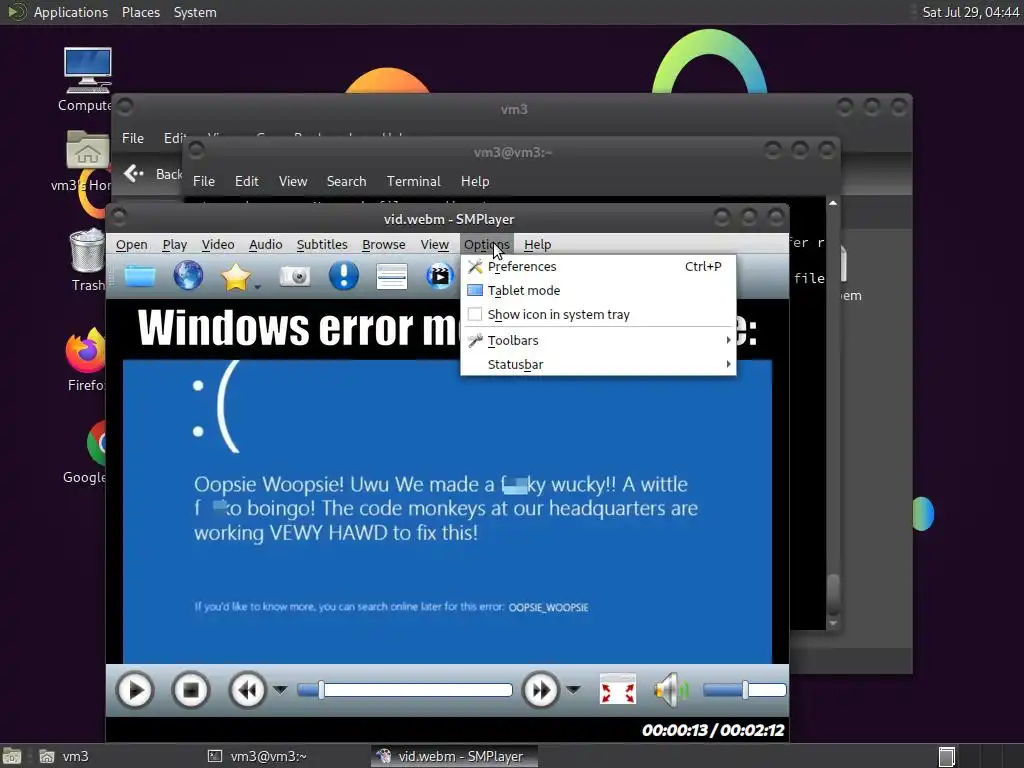Stop playback with the stop button

pyautogui.click(x=191, y=690)
